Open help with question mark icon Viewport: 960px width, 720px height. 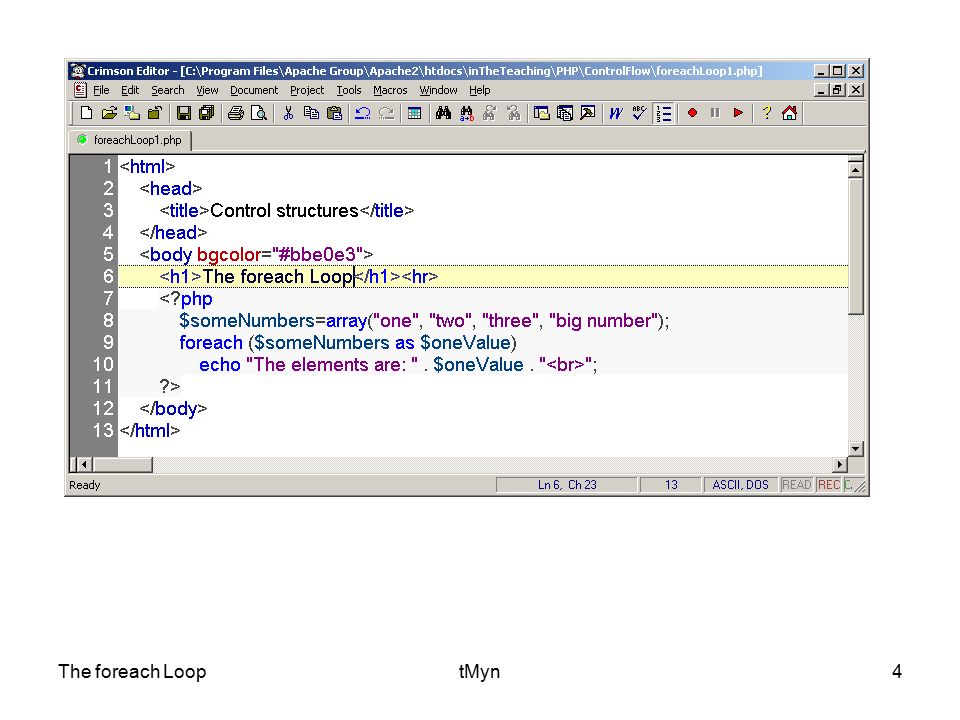tap(767, 113)
